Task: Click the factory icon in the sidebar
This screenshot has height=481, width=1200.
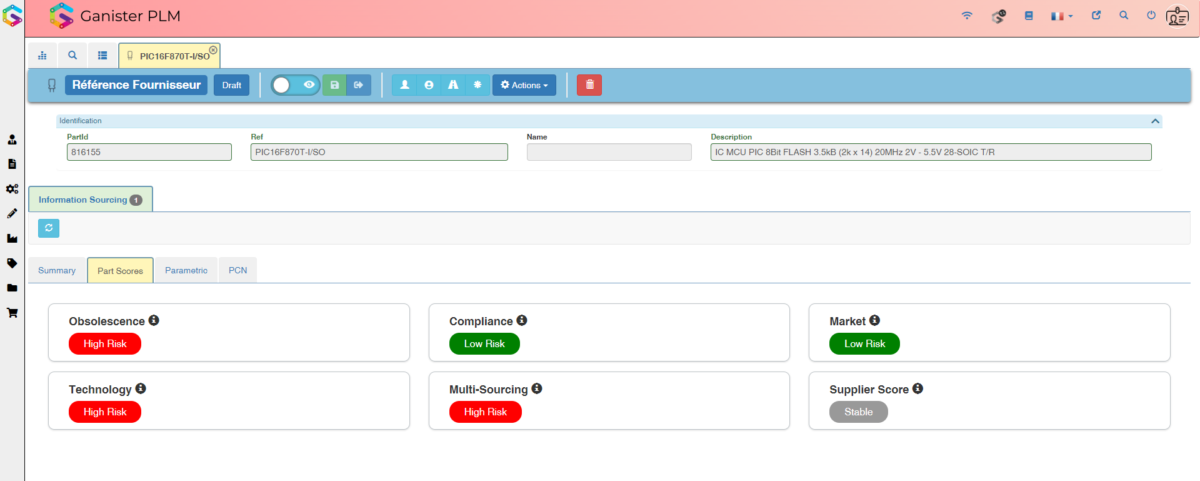Action: [x=12, y=238]
